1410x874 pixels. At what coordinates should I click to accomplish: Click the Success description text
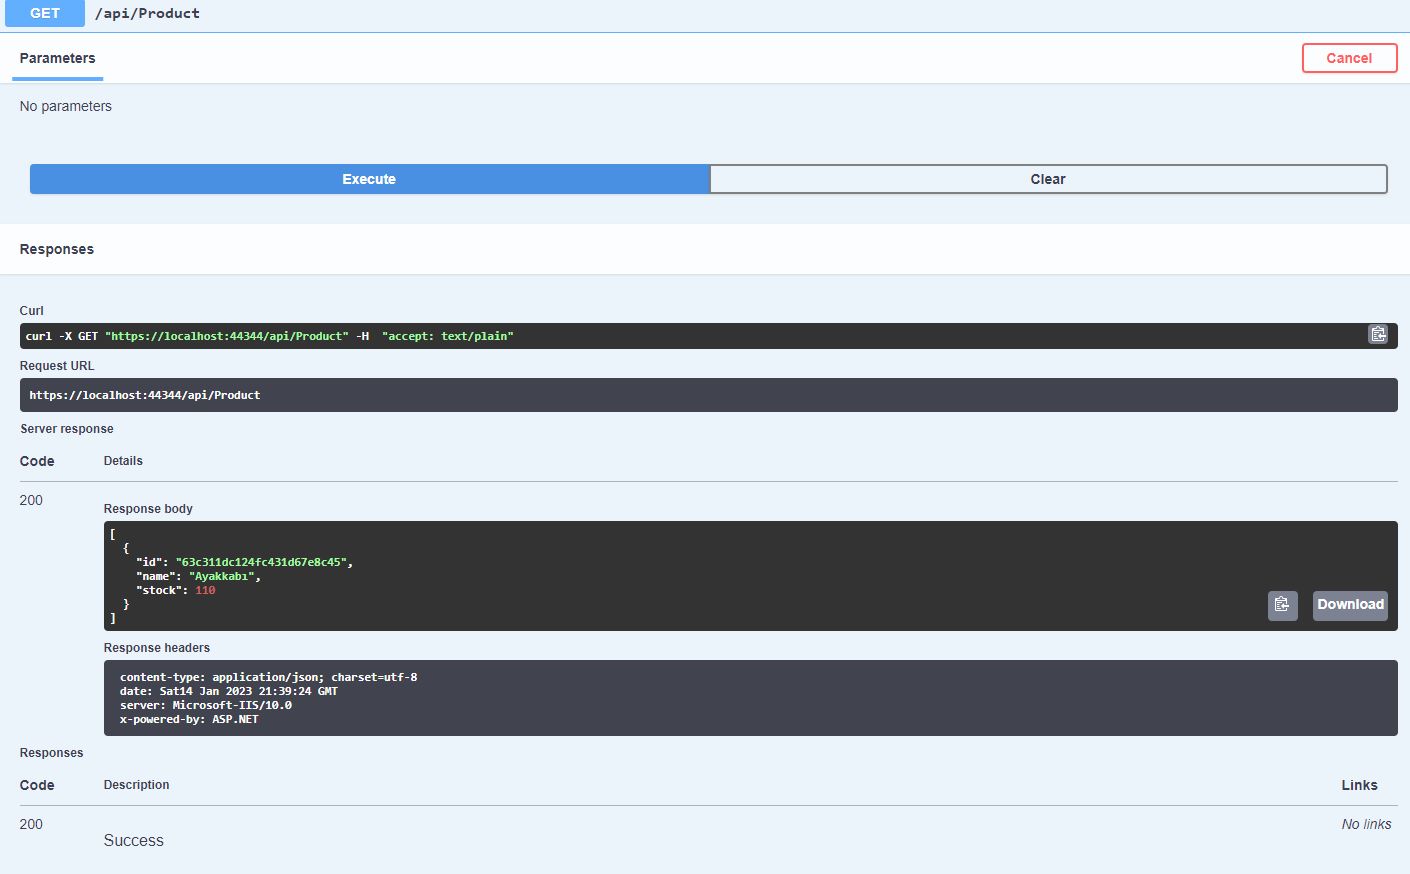(x=133, y=840)
